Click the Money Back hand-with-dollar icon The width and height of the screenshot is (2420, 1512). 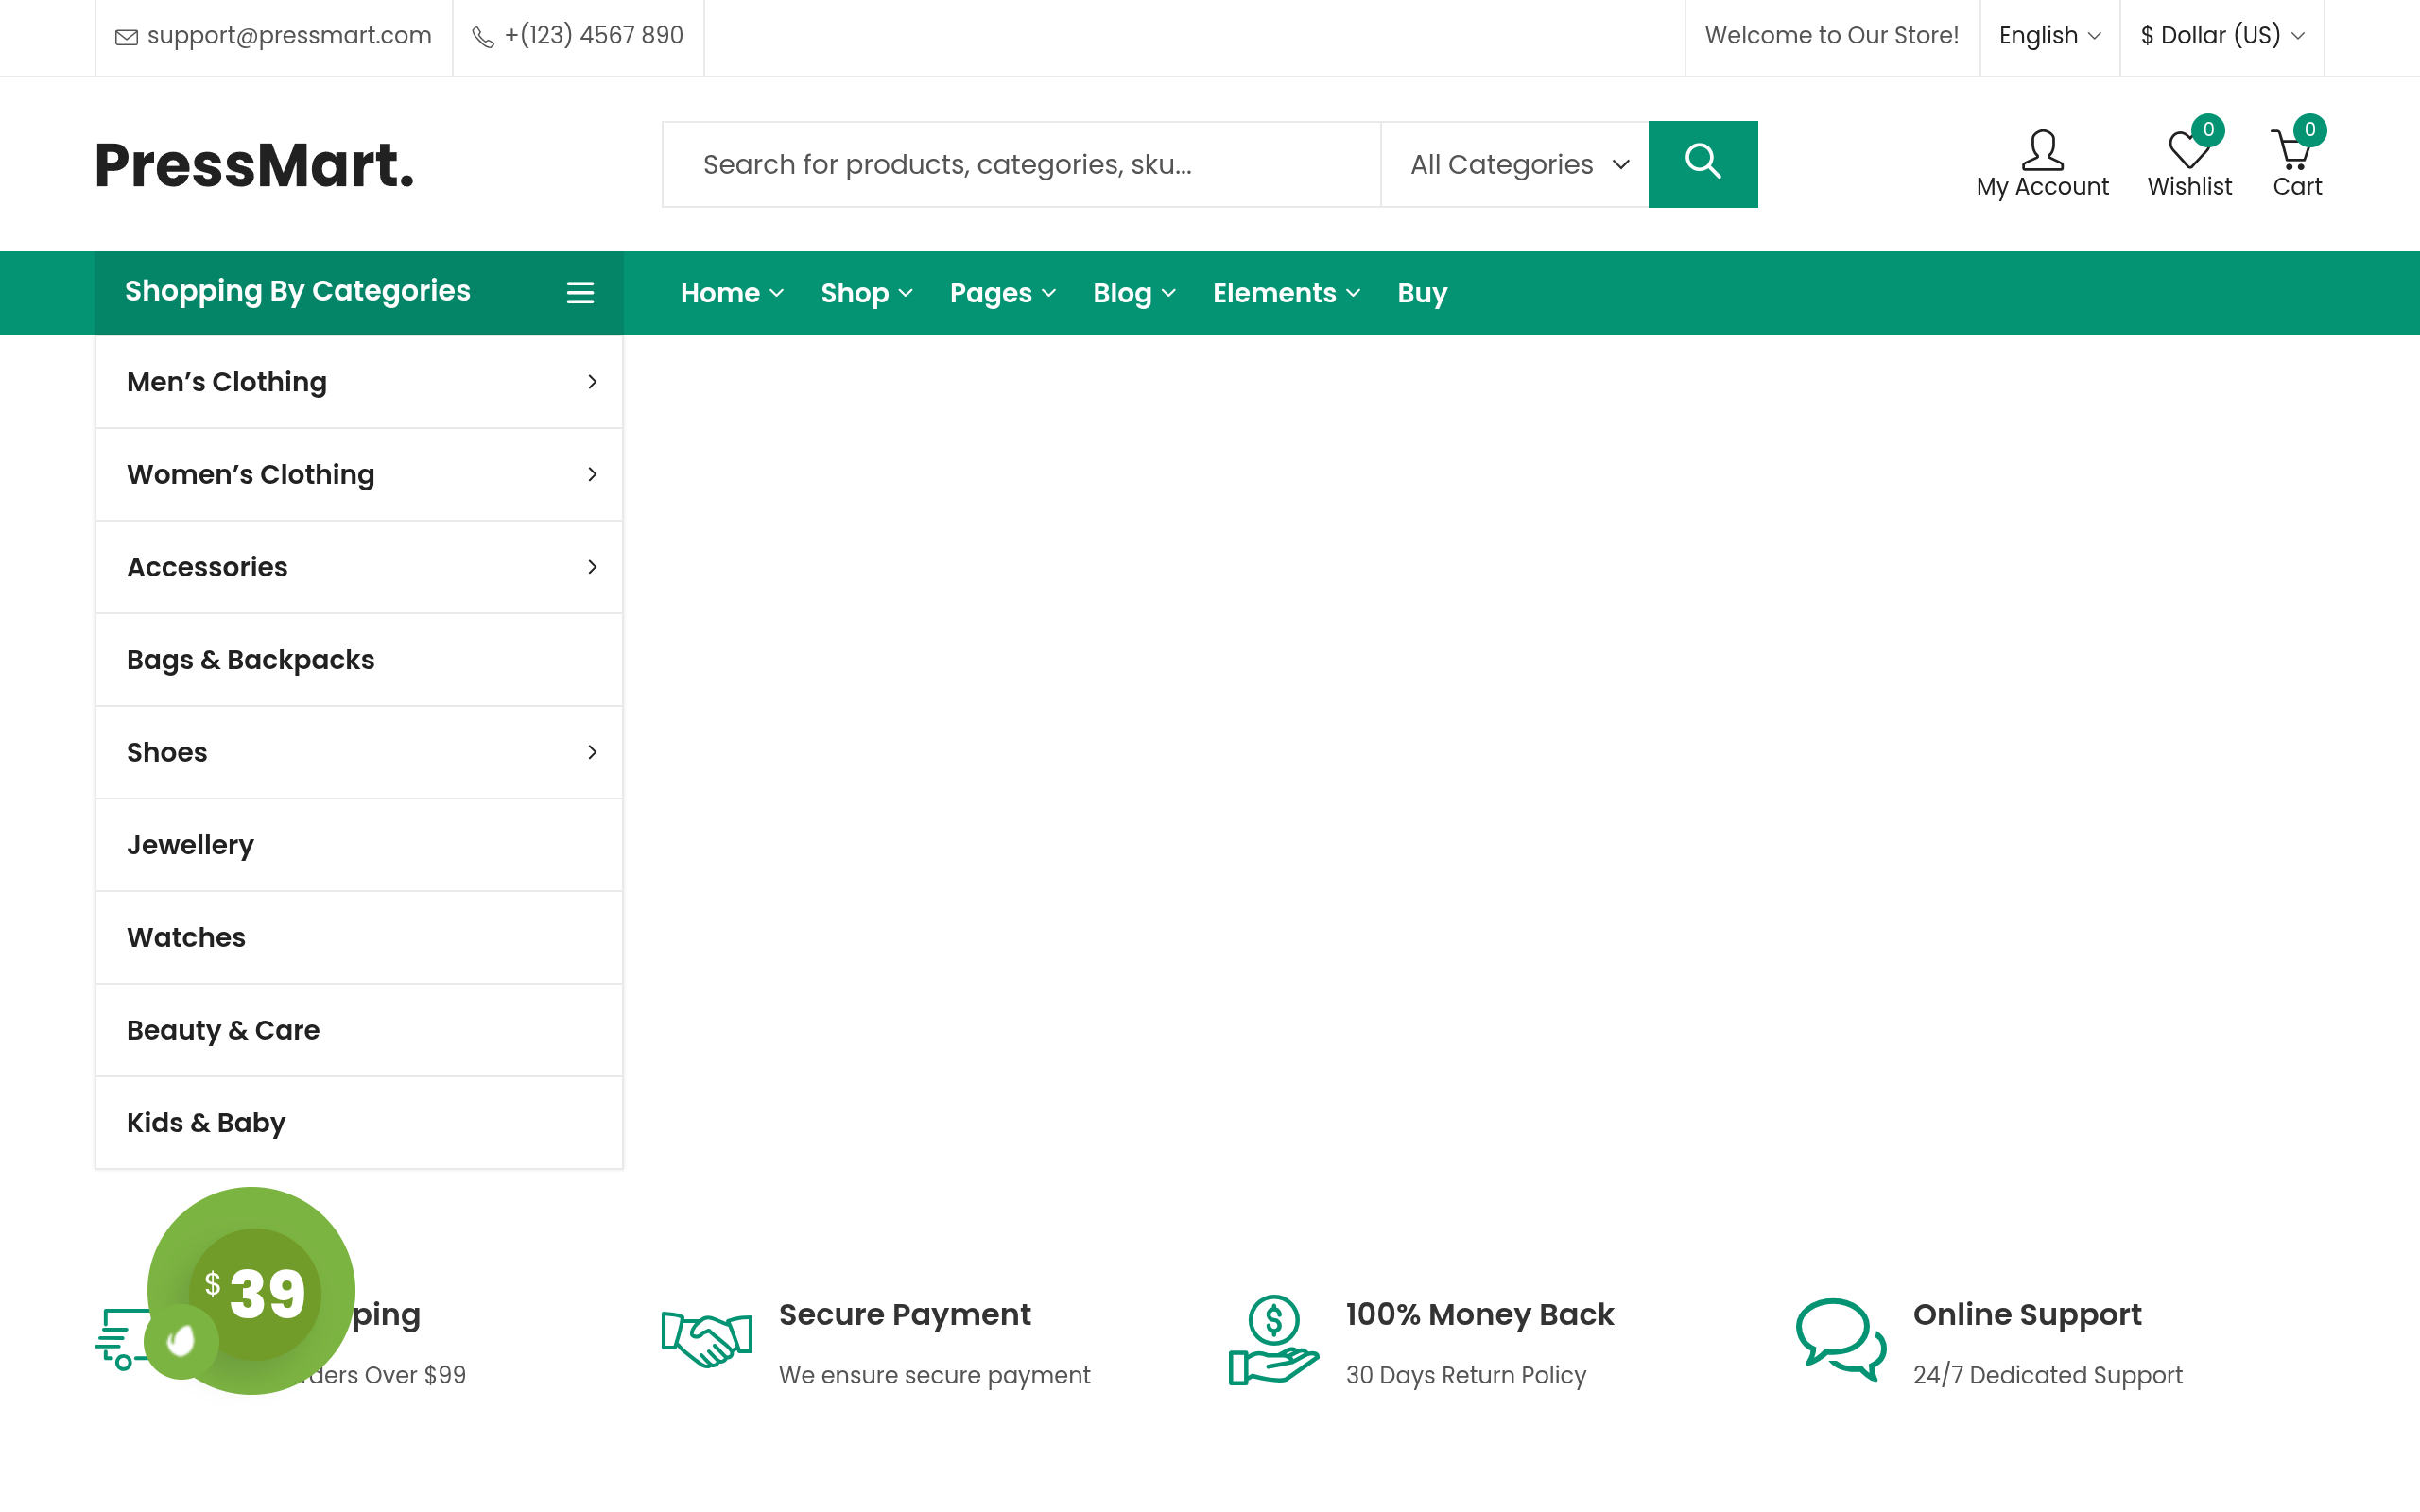(x=1273, y=1340)
